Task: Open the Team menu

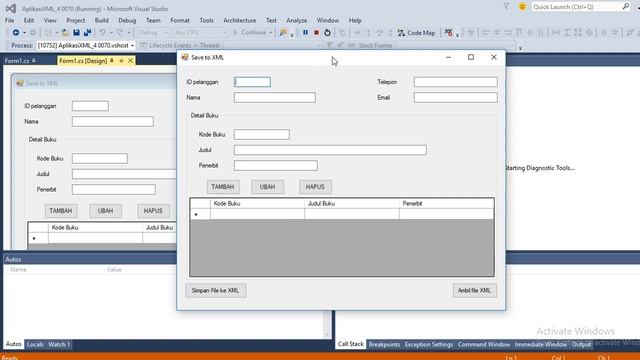Action: click(x=153, y=20)
